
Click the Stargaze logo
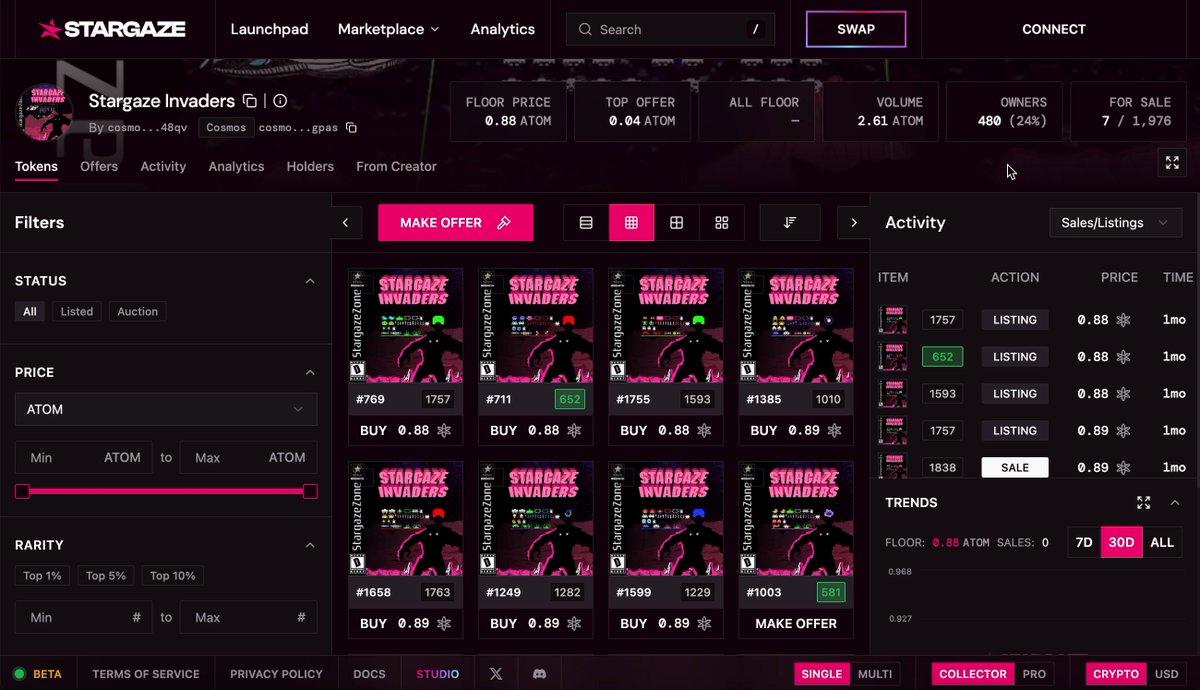click(x=112, y=29)
